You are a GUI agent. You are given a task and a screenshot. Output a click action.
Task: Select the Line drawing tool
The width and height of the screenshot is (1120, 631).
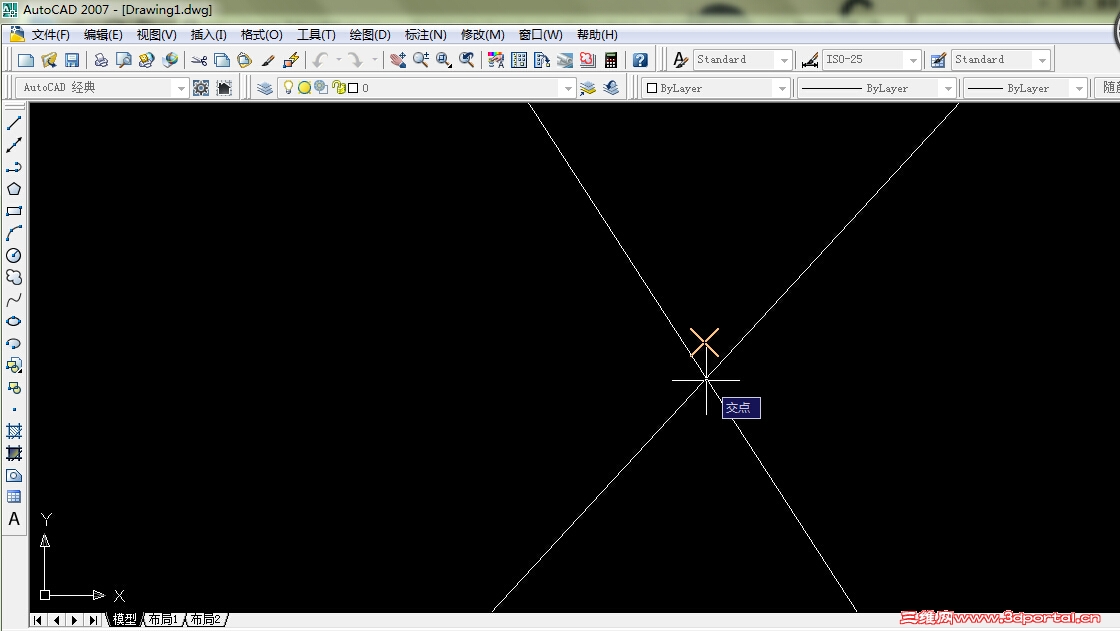tap(14, 123)
